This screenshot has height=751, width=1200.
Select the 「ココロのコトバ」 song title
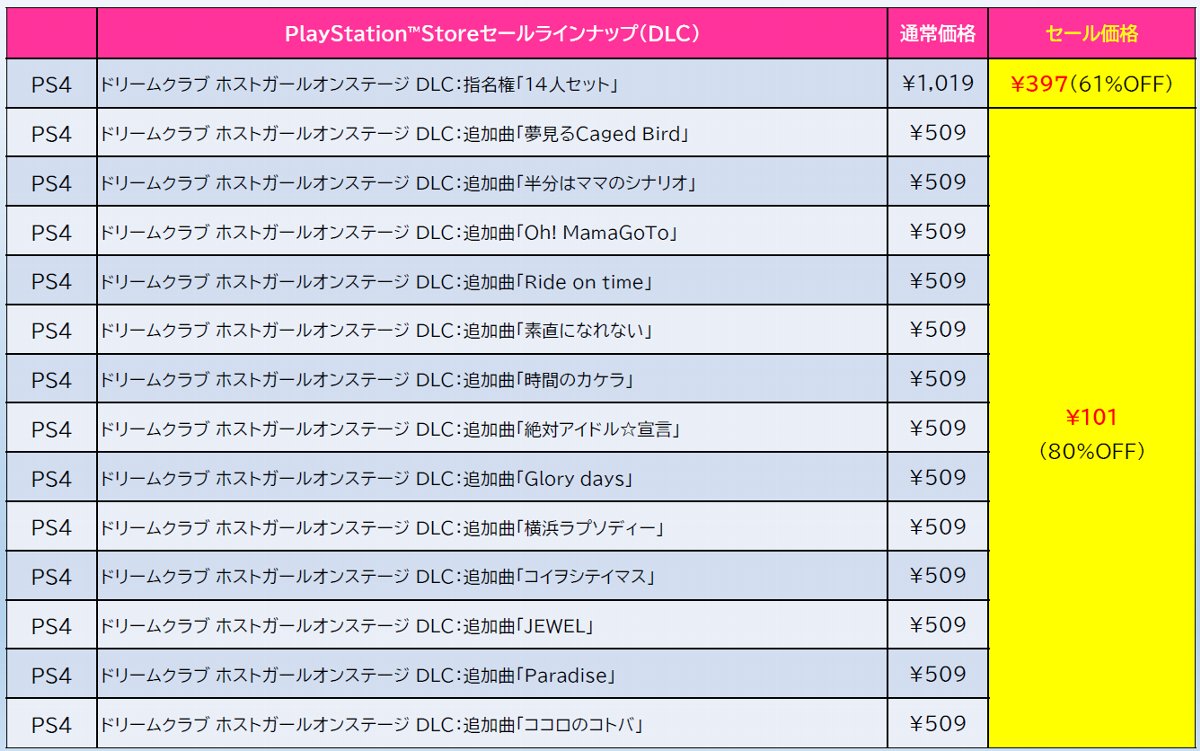pos(371,725)
